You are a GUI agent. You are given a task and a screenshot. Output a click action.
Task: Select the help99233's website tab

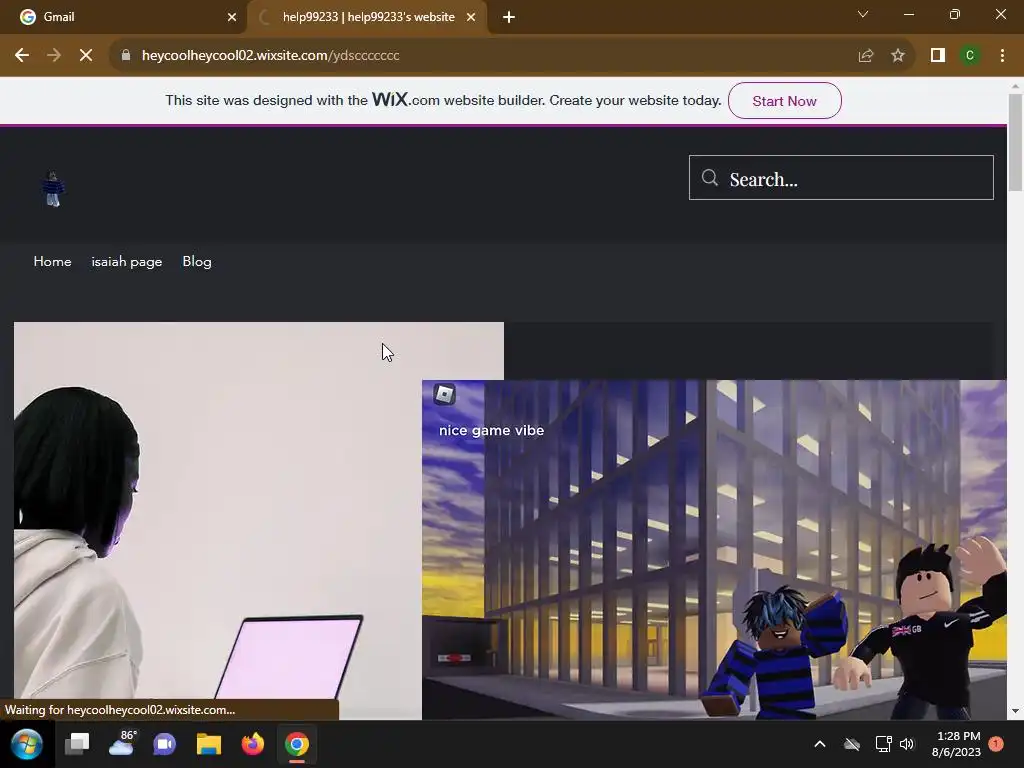pos(367,17)
